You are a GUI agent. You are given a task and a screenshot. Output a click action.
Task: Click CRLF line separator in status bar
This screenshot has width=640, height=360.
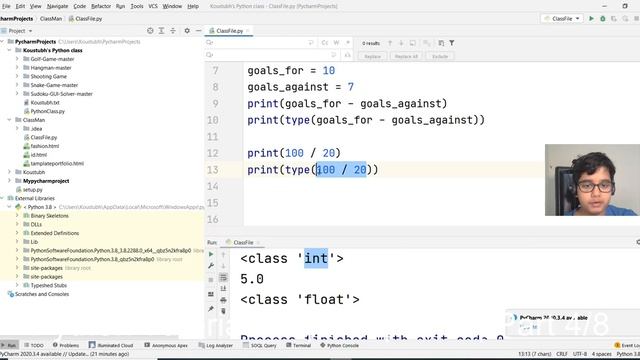[562, 354]
